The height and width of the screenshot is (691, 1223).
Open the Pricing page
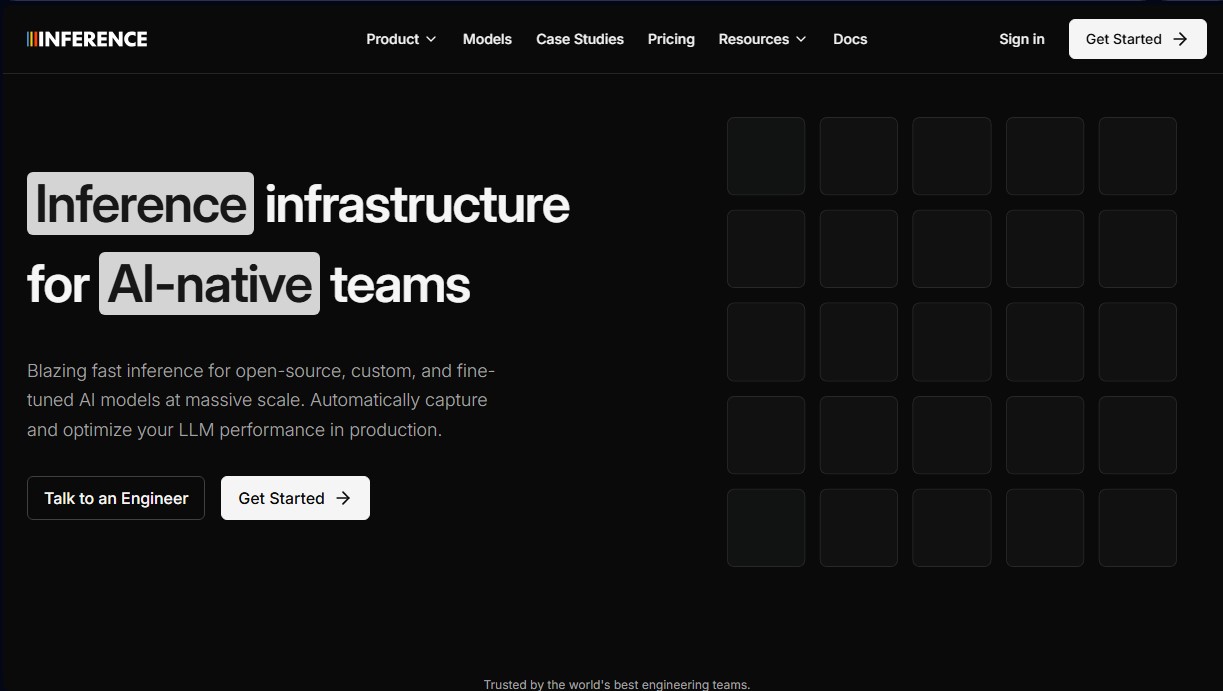tap(671, 39)
